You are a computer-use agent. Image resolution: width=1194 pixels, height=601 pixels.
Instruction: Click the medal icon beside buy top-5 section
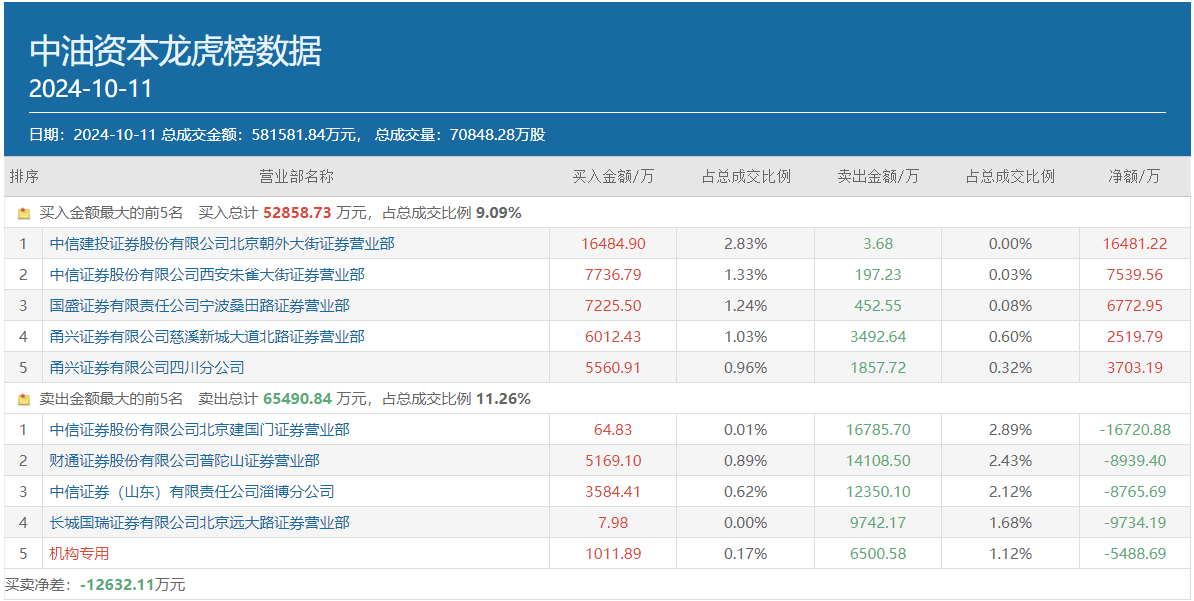[x=22, y=212]
